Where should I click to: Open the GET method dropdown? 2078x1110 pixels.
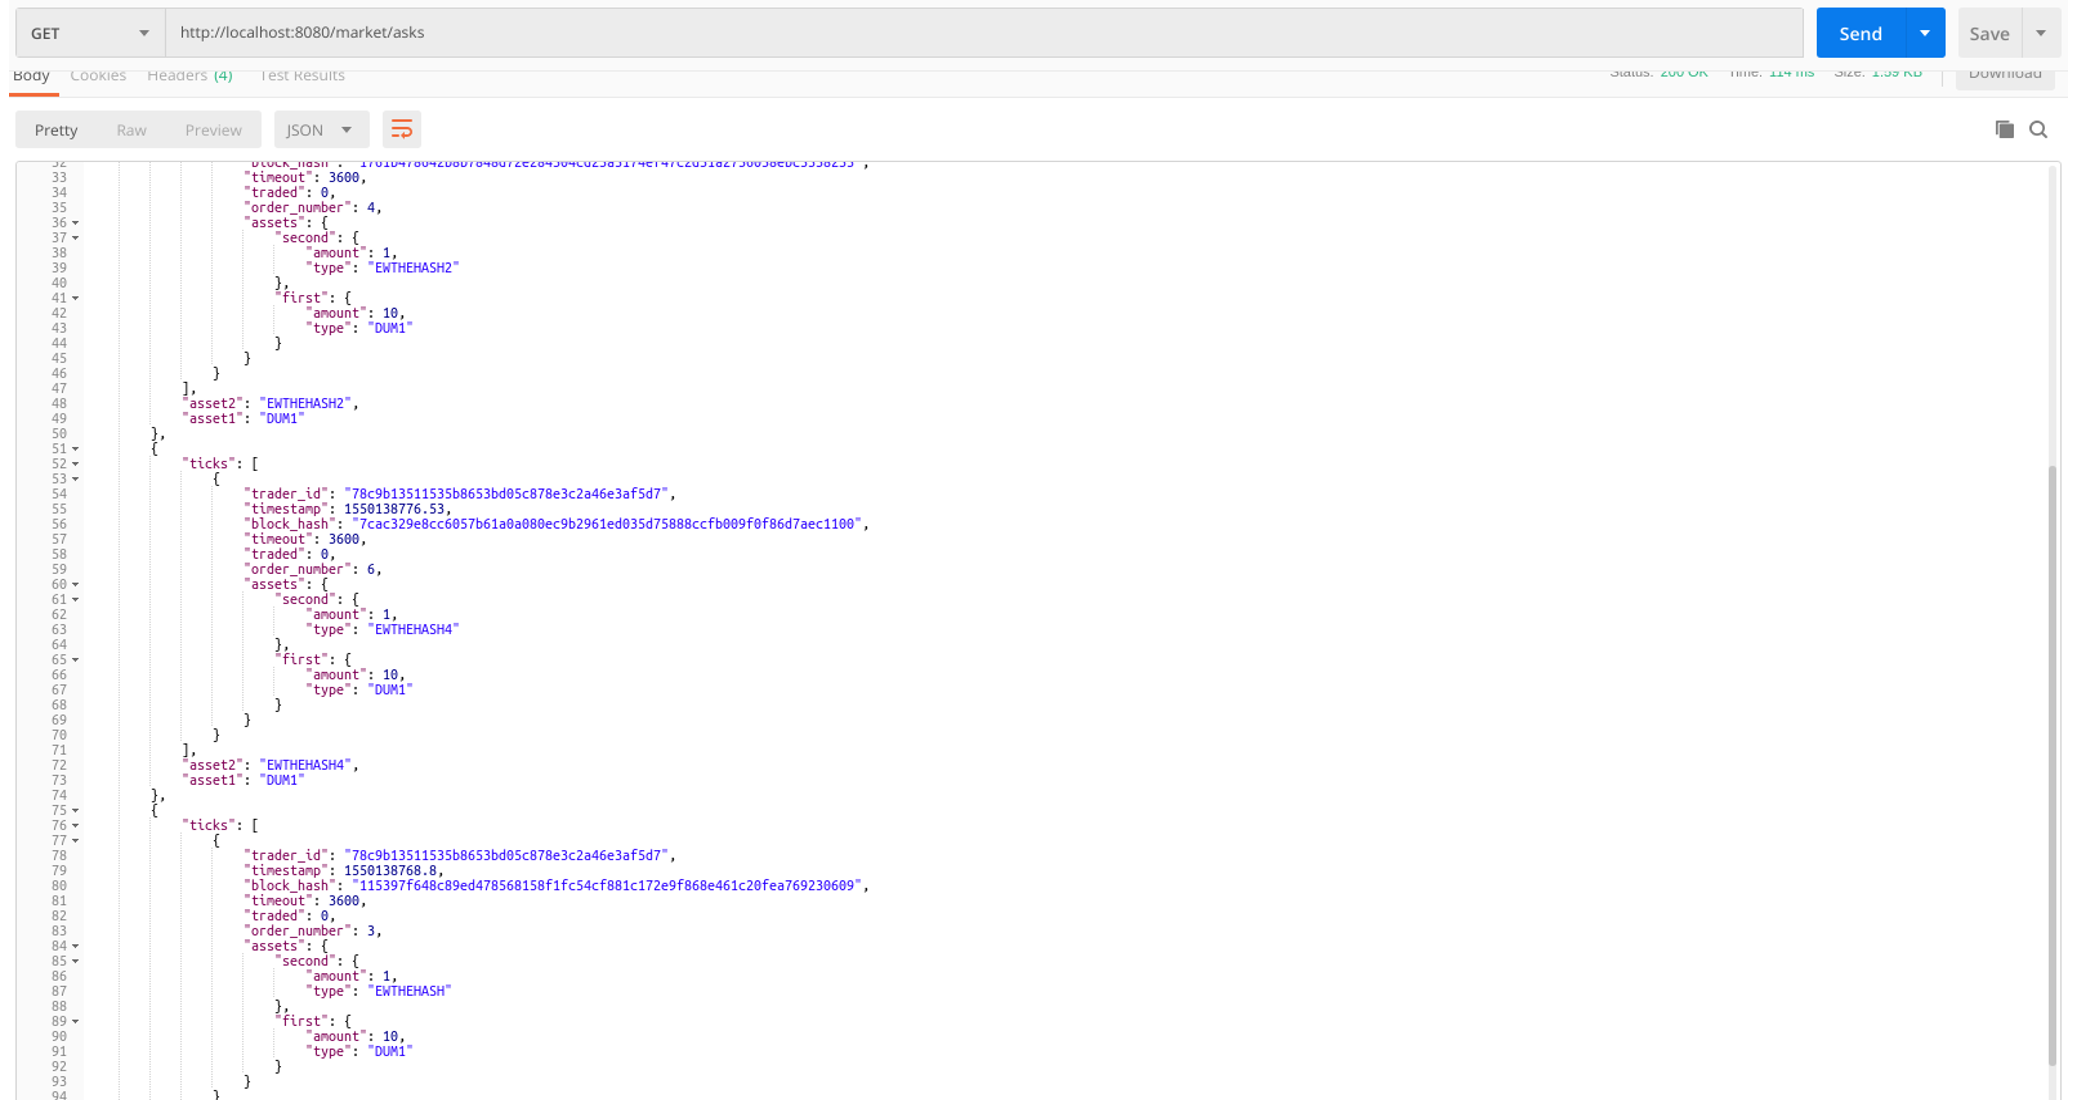(x=89, y=33)
